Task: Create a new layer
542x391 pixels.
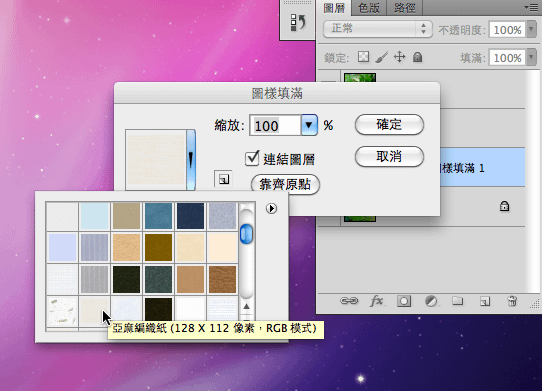Action: tap(485, 301)
